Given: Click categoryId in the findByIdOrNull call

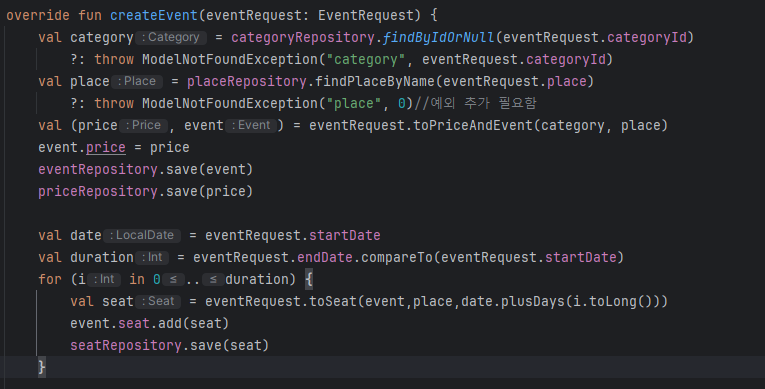Looking at the screenshot, I should point(646,38).
